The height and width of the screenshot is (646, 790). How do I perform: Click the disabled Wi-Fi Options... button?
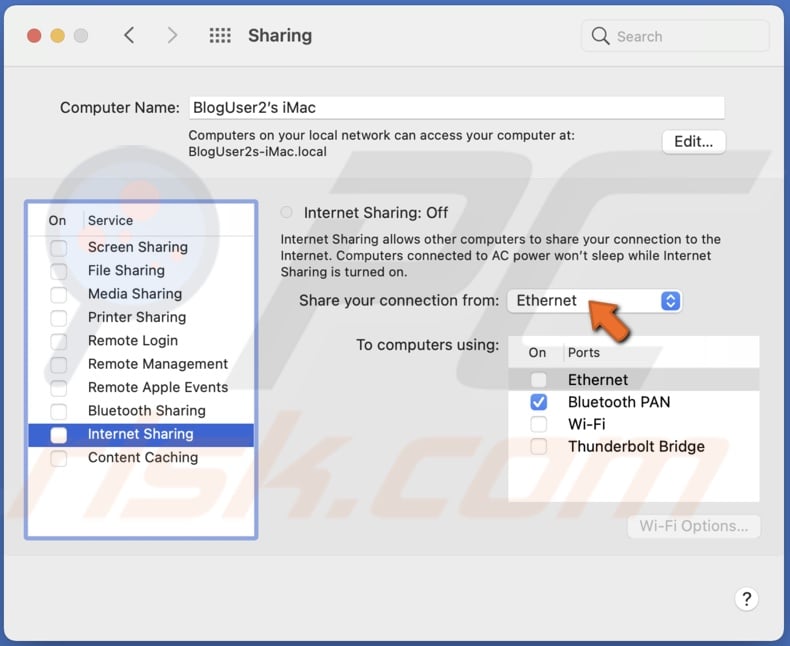[694, 526]
